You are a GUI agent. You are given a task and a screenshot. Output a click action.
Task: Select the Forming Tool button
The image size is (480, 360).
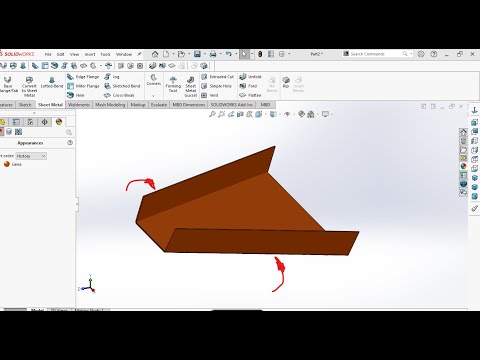click(173, 84)
